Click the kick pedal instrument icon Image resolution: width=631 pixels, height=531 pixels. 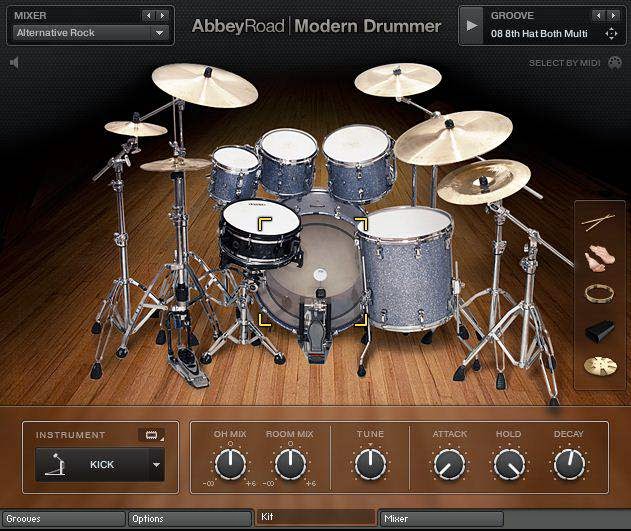[x=55, y=465]
